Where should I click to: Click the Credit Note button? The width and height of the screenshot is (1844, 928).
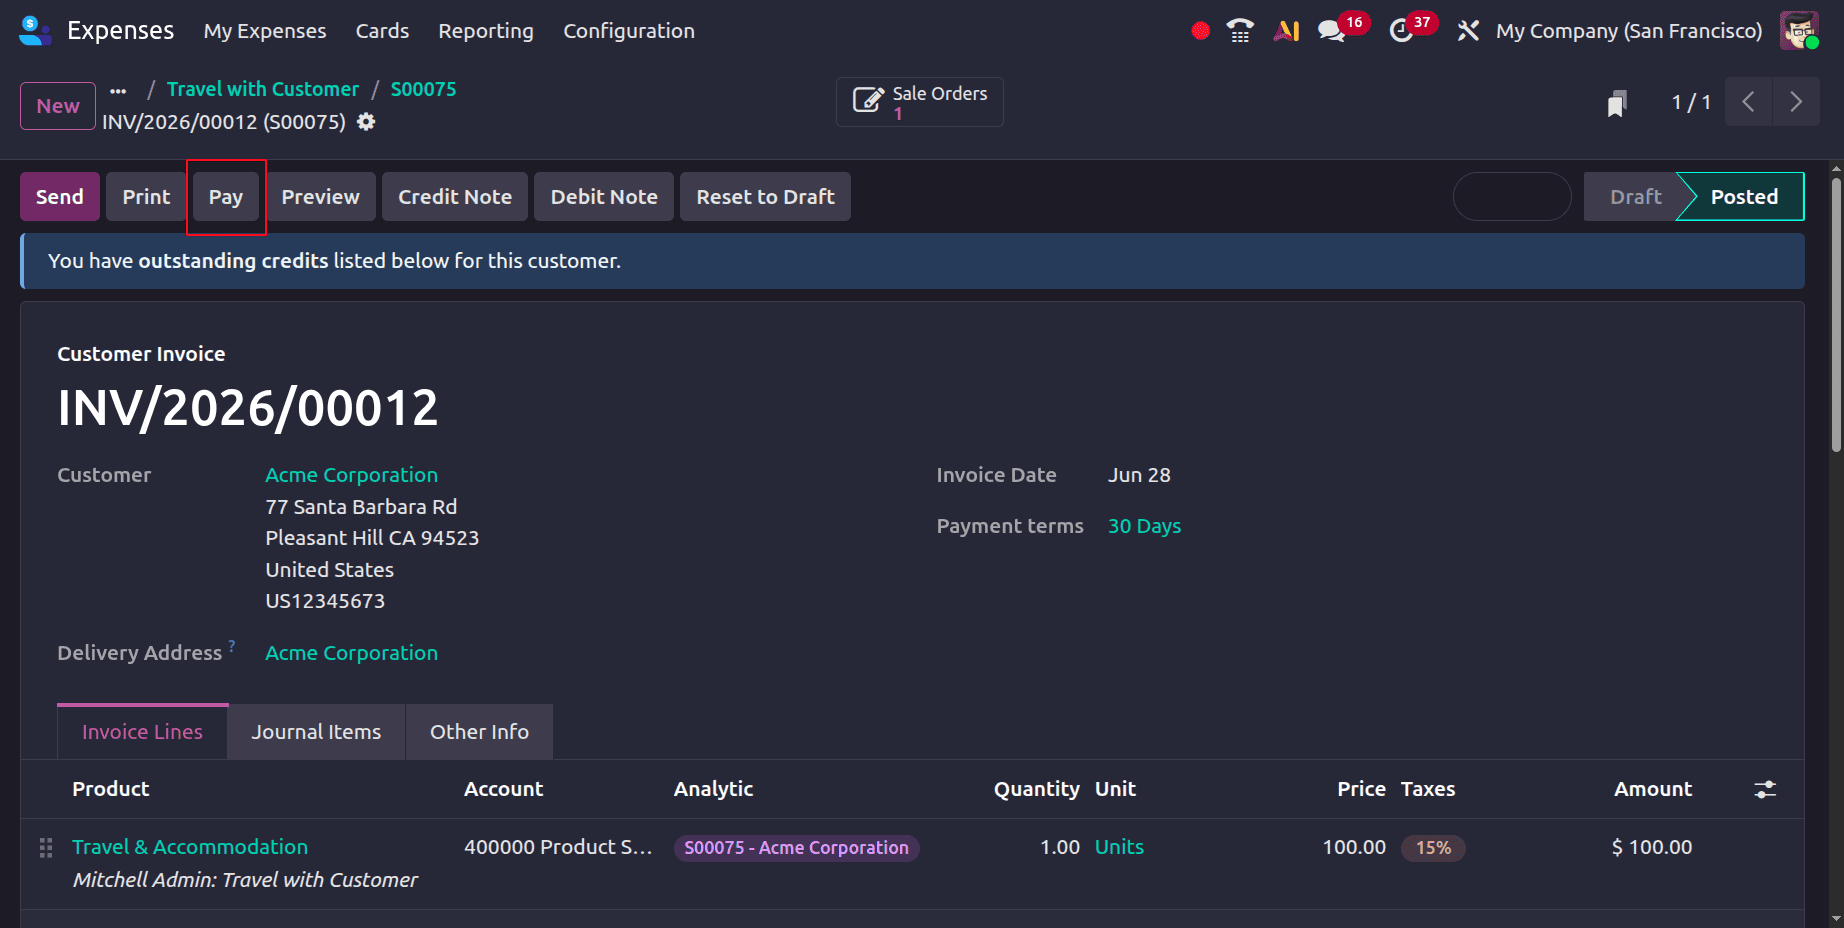(455, 197)
